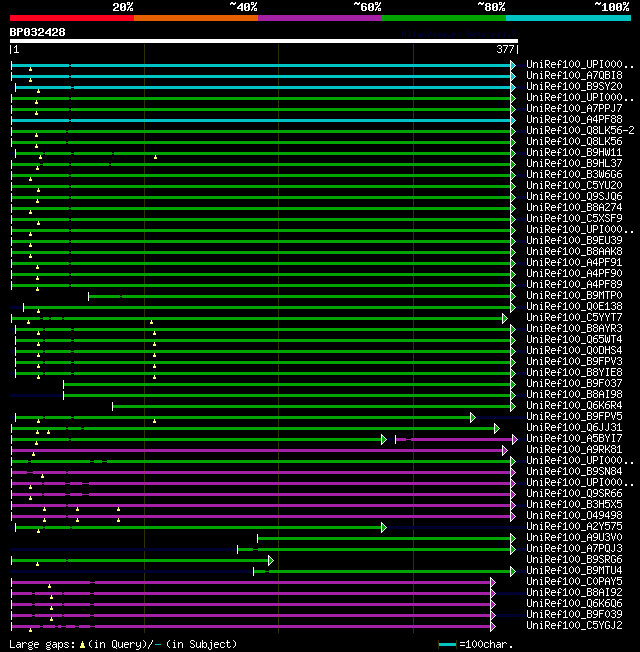Viewport: 640px width, 652px height.
Task: Click the arrowhead ending the C5YYT7 alignment
Action: click(x=505, y=318)
